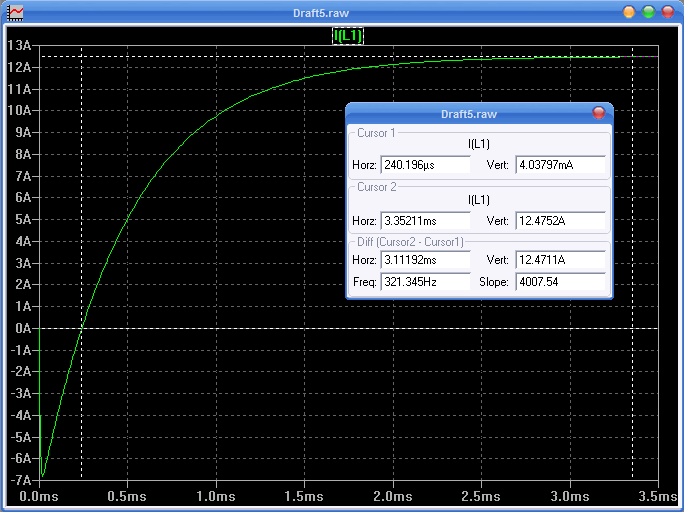Click the Freq field showing 321.345Hz
Image resolution: width=684 pixels, height=512 pixels.
424,282
